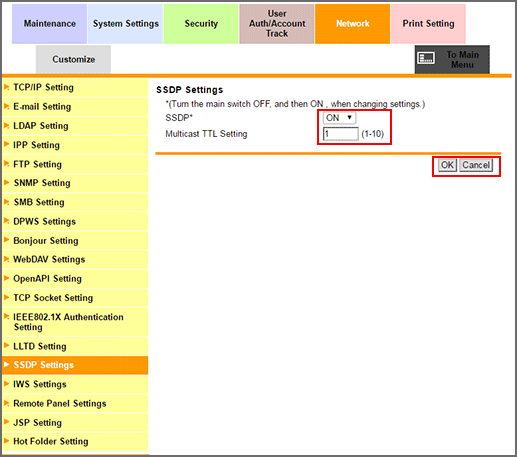Viewport: 517px width, 457px height.
Task: Select the User Auth/Account Track tab
Action: tap(277, 24)
